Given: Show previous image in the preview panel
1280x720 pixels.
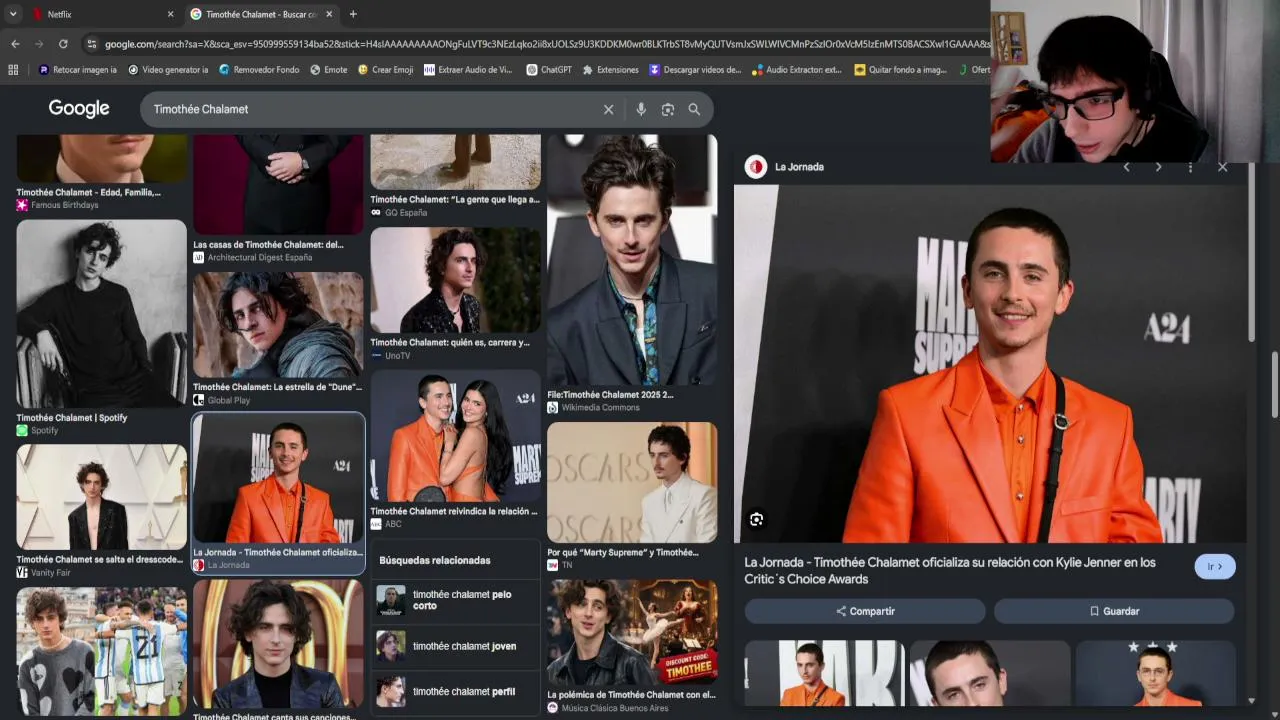Looking at the screenshot, I should tap(1127, 167).
